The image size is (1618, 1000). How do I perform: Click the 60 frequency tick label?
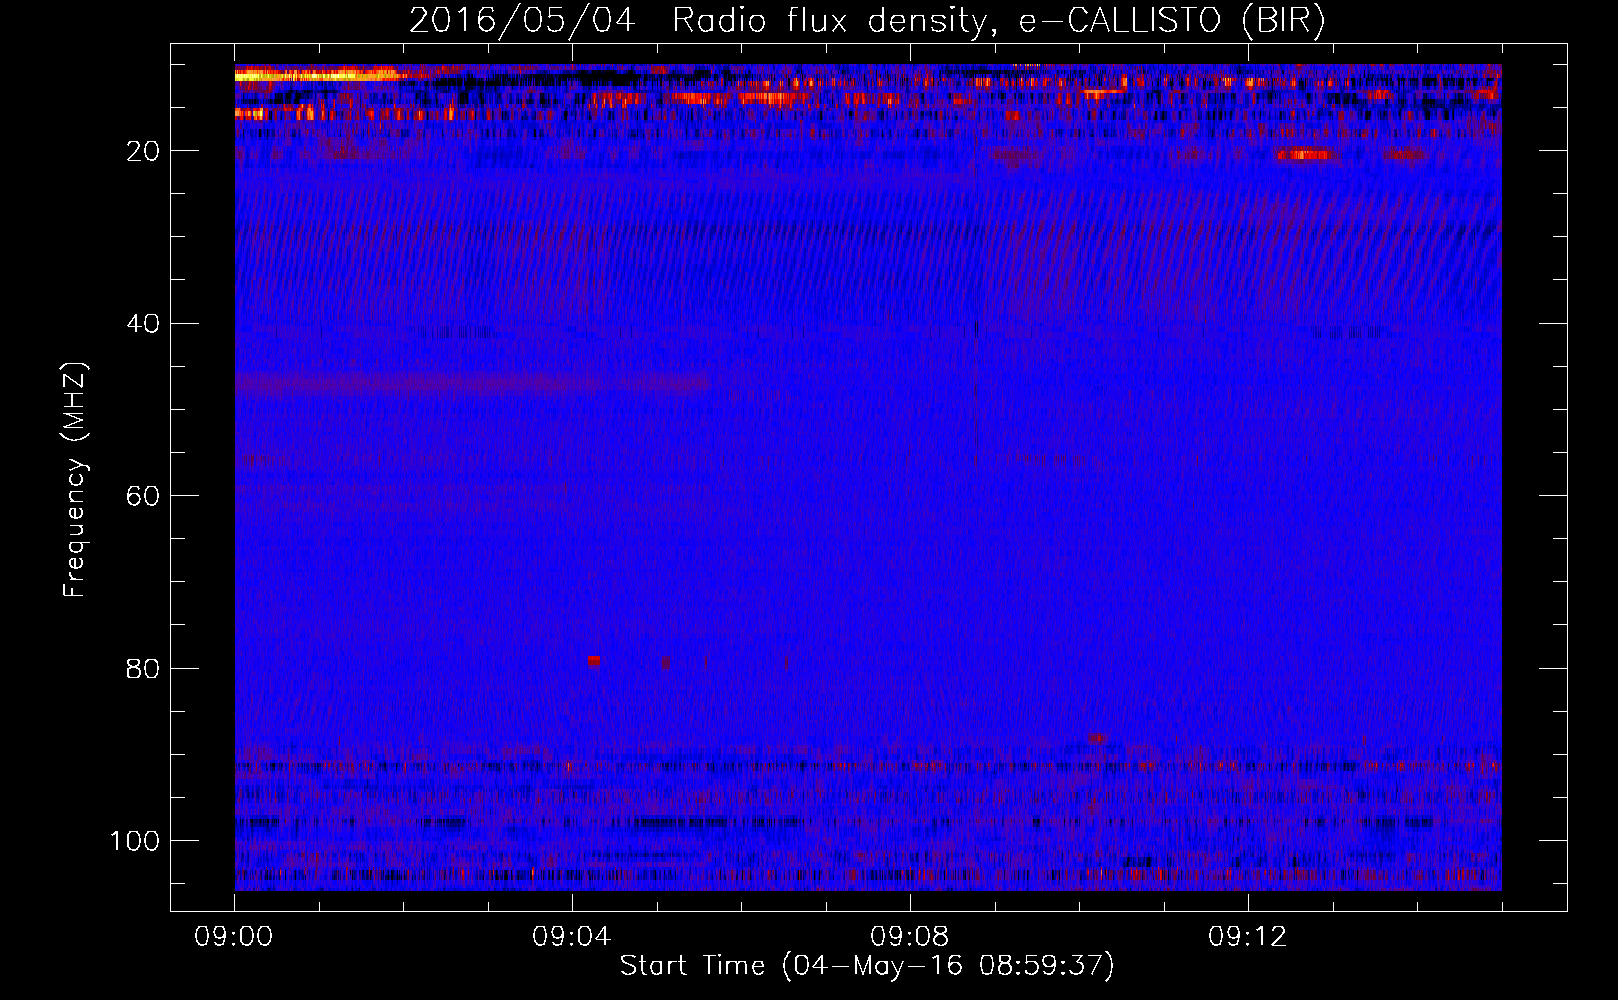tap(144, 496)
